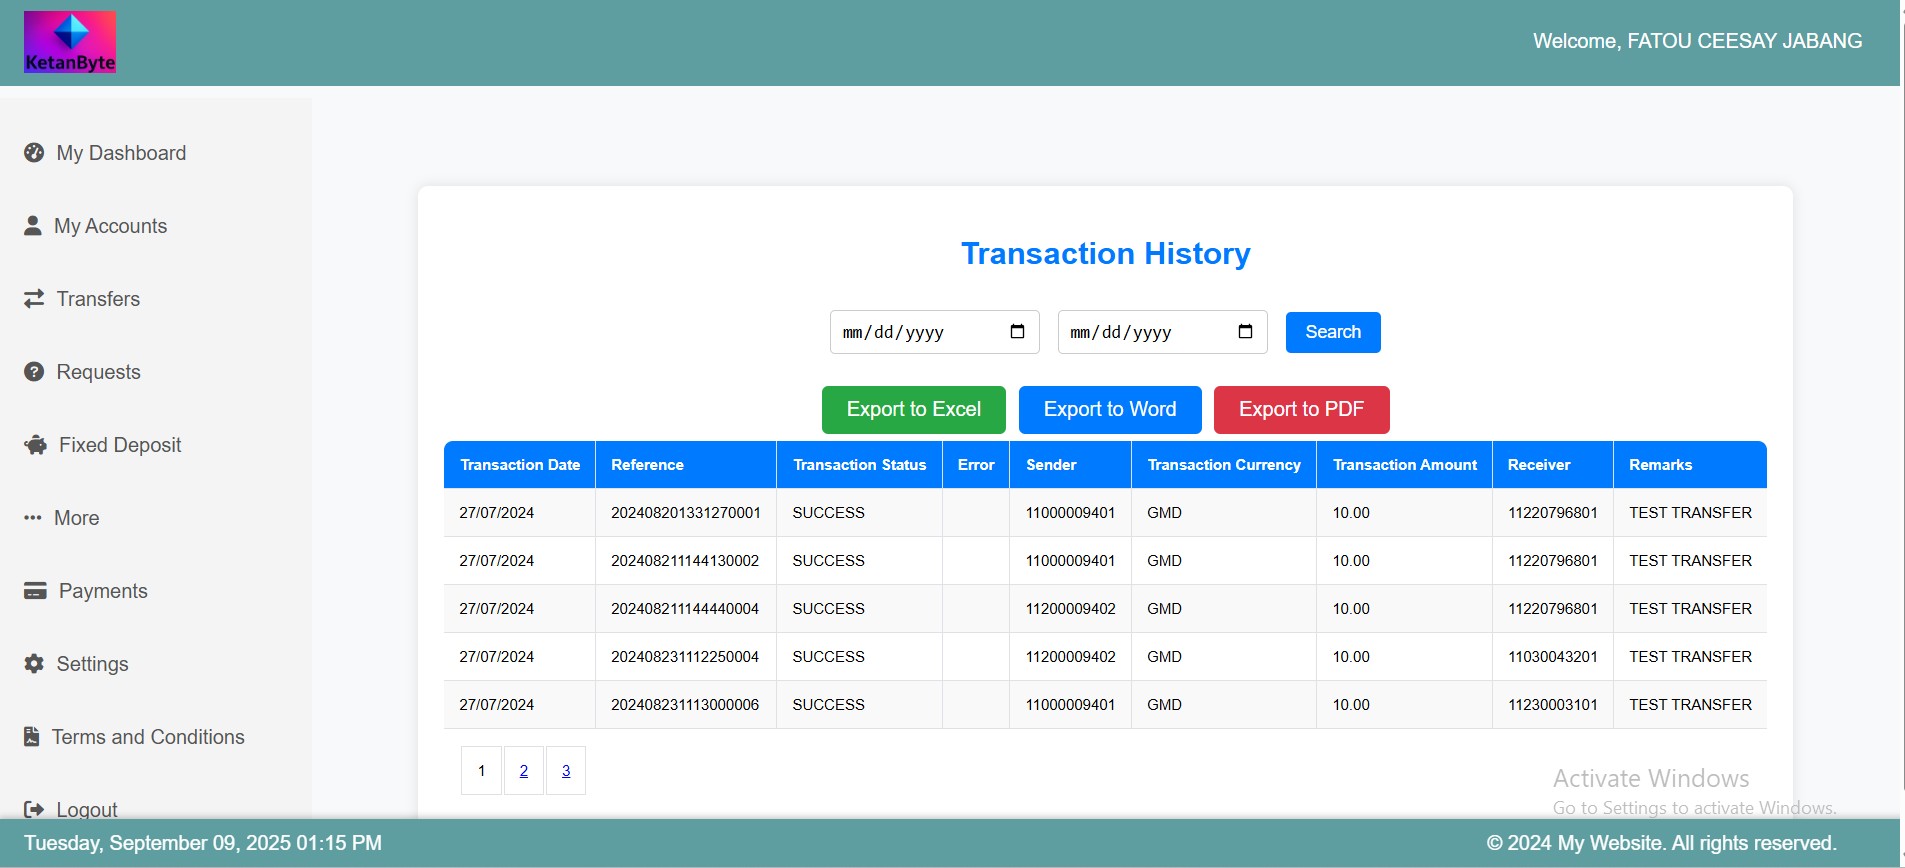Click receiver 11230003101
The height and width of the screenshot is (868, 1905).
pyautogui.click(x=1553, y=705)
